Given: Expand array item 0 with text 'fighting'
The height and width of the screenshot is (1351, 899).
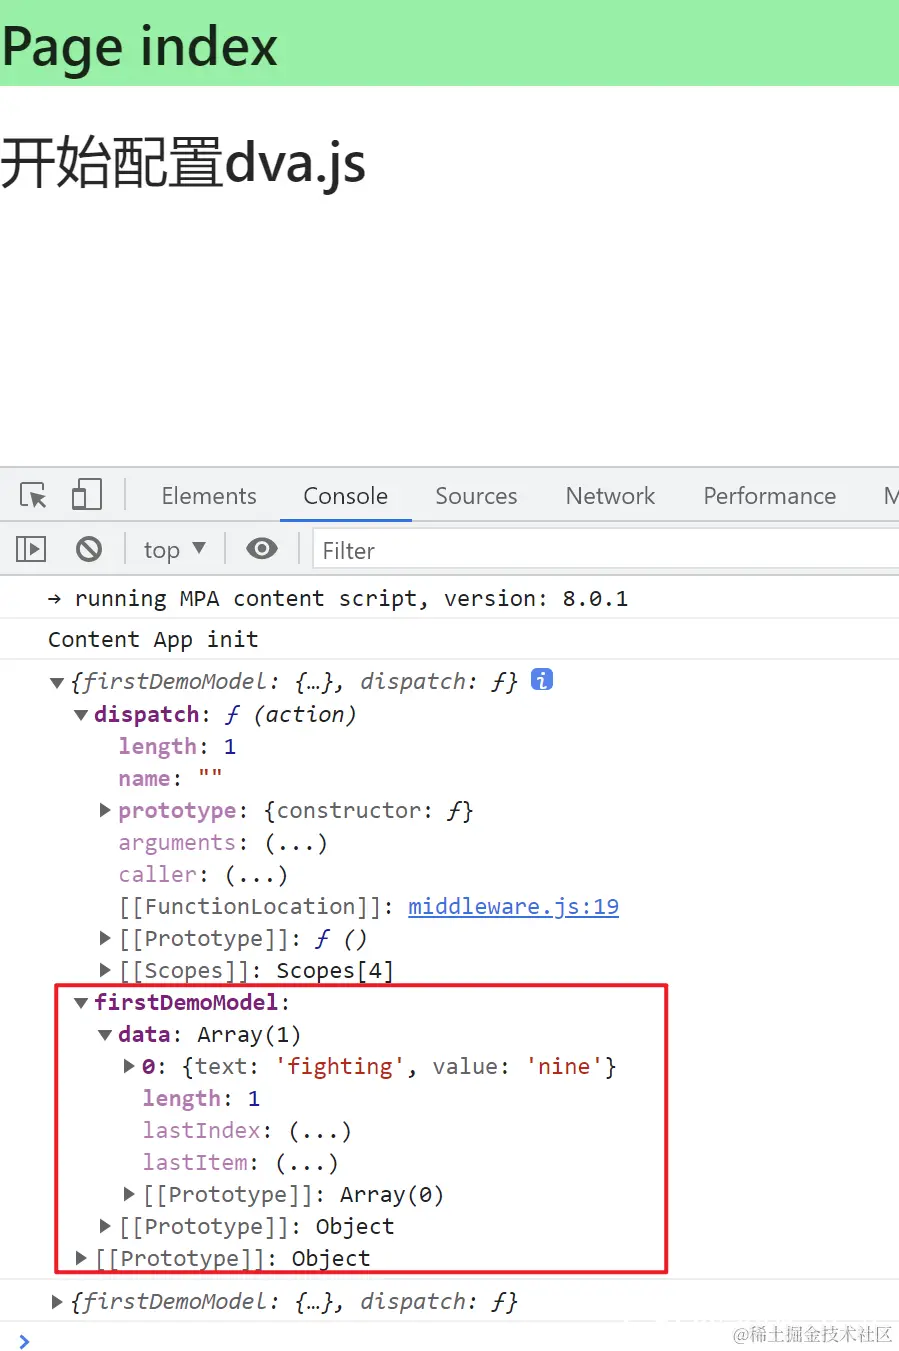Looking at the screenshot, I should (129, 1066).
